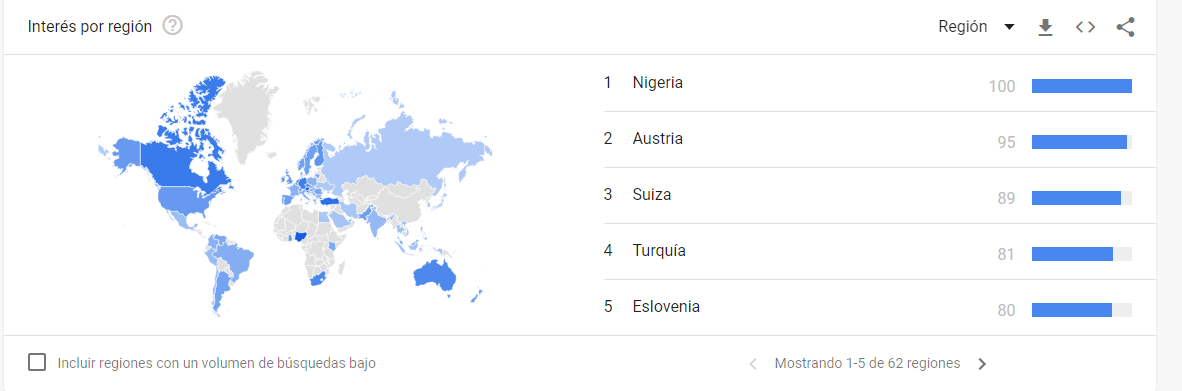Click Brazil on the world map
The width and height of the screenshot is (1182, 391).
[x=236, y=258]
